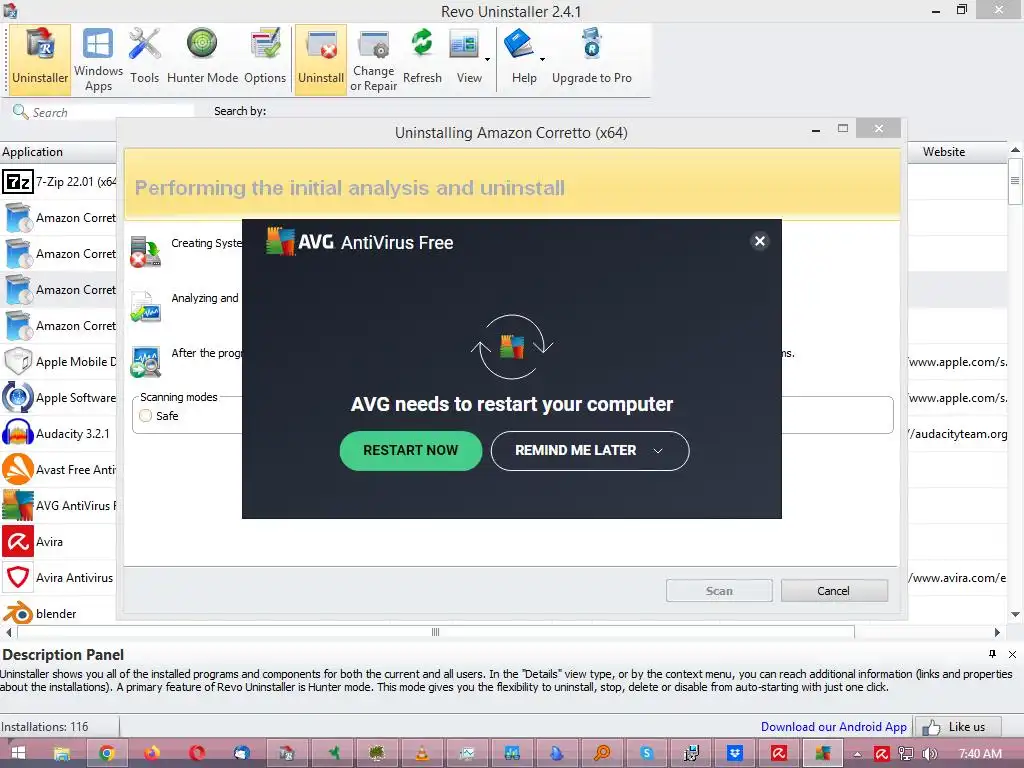This screenshot has height=768, width=1024.
Task: Select blender in the program list
Action: click(x=59, y=613)
